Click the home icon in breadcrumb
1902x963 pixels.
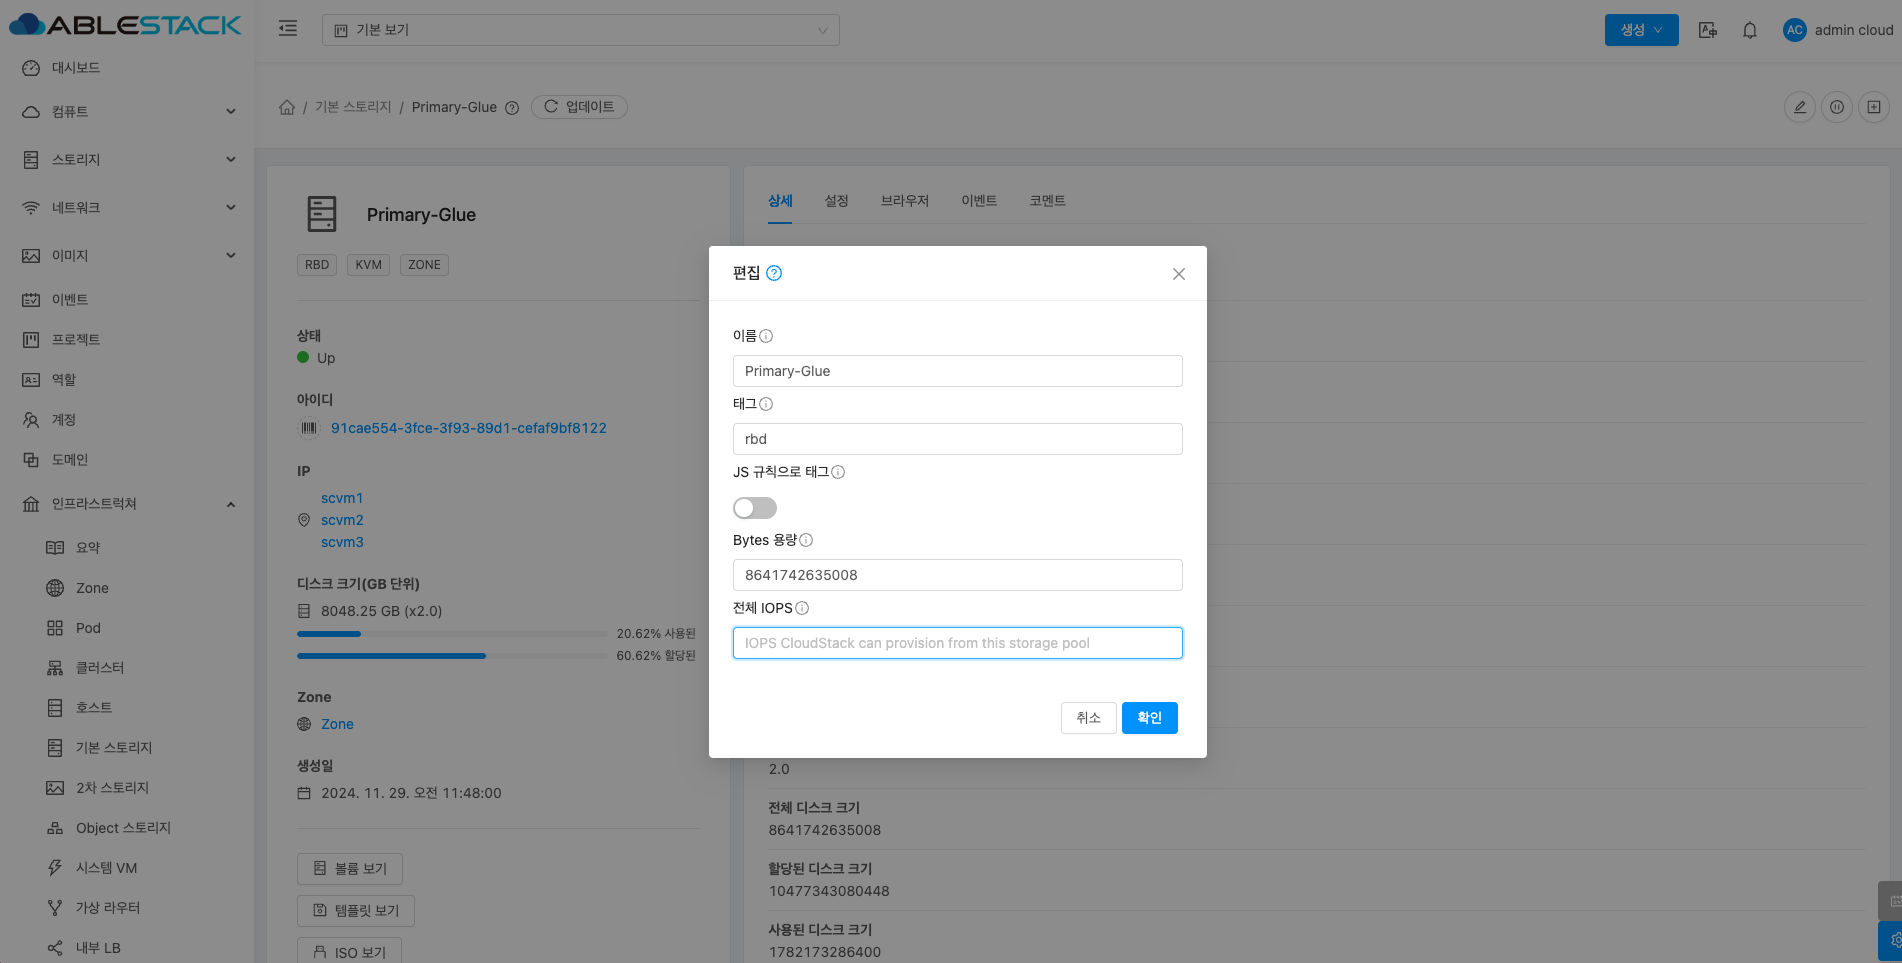coord(287,107)
